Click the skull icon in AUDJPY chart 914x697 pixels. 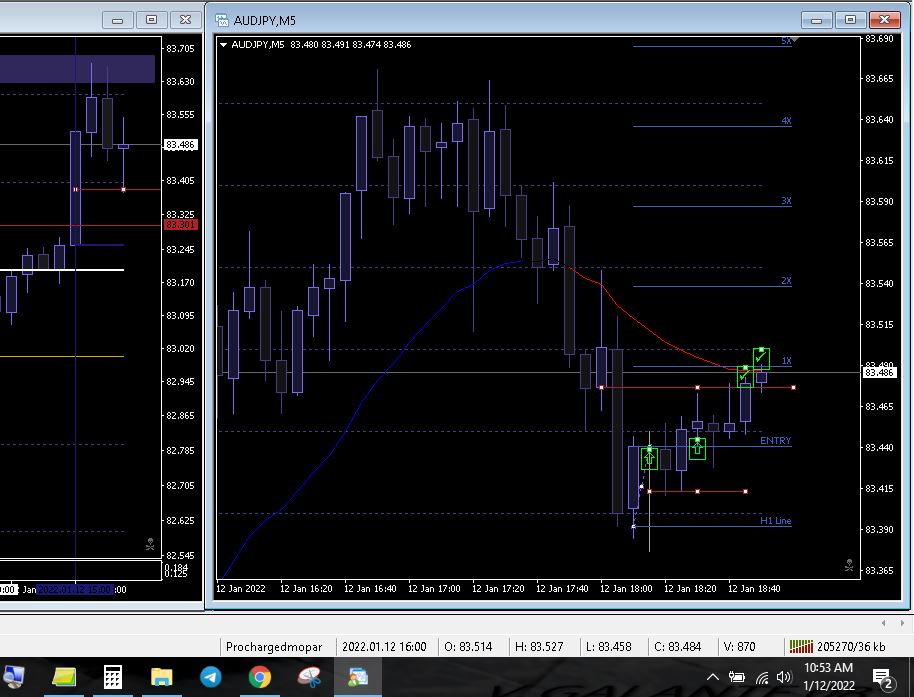pyautogui.click(x=848, y=566)
